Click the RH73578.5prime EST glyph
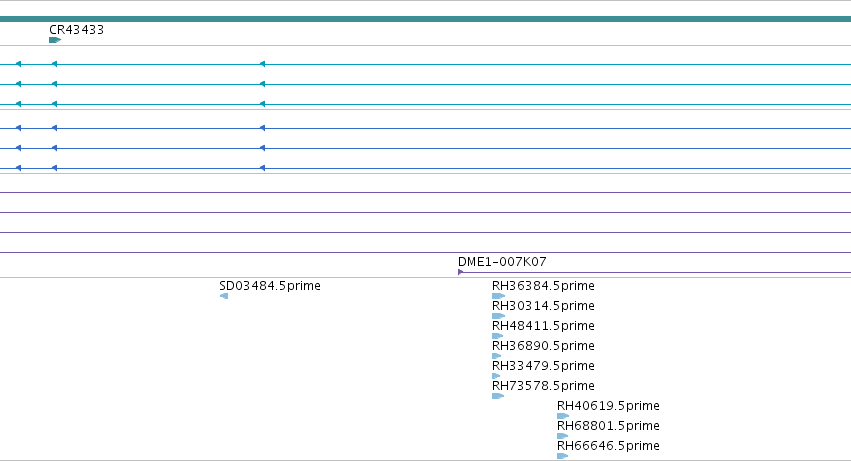Viewport: 851px width, 461px height. [x=498, y=396]
